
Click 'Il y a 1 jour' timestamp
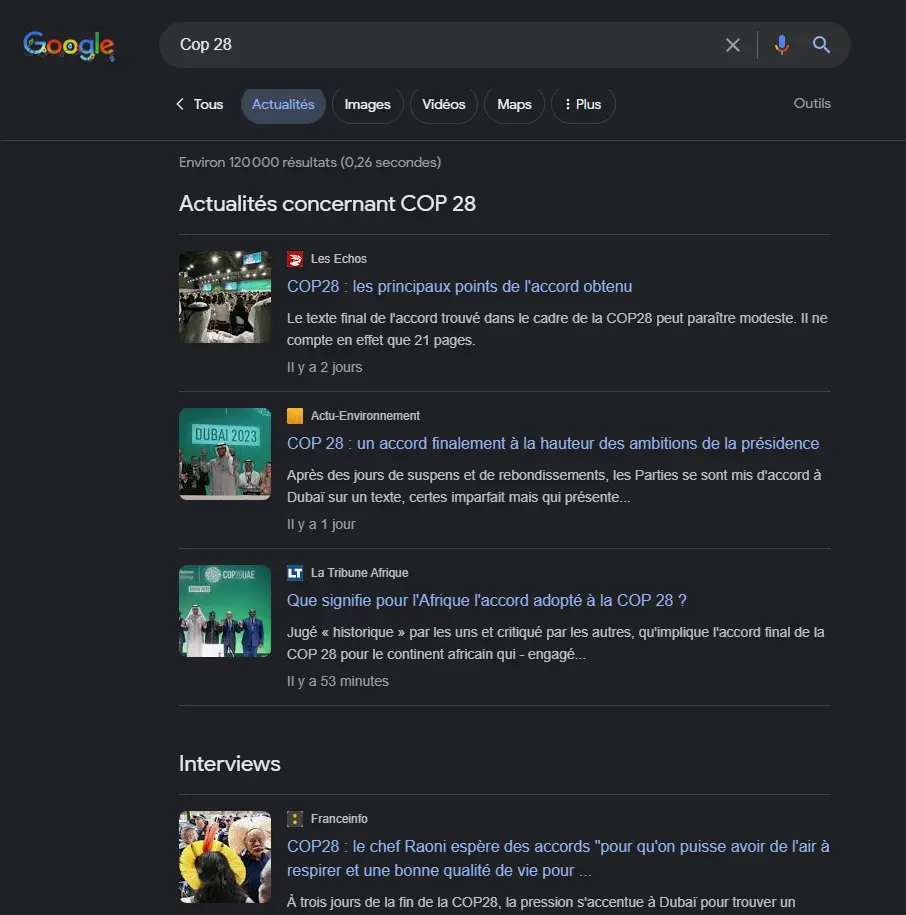pyautogui.click(x=321, y=524)
